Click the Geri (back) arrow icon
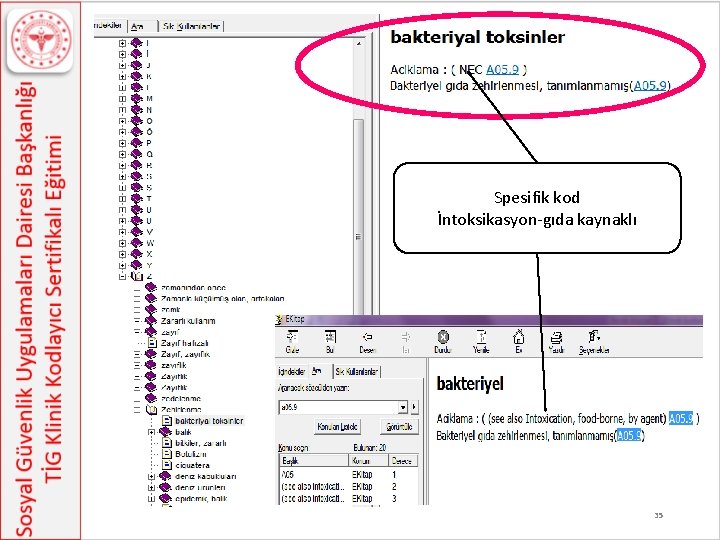Screen dimensions: 720x540 [x=367, y=338]
